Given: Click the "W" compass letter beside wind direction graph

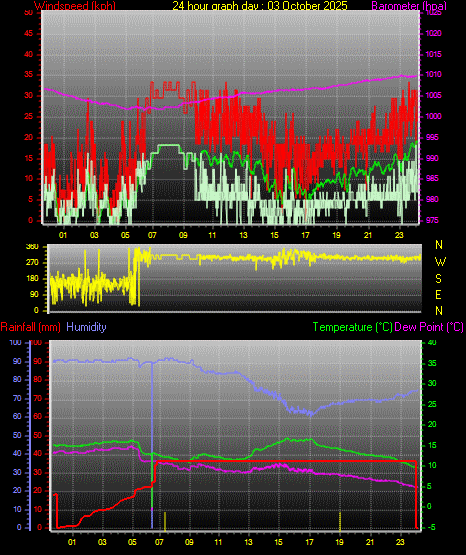Looking at the screenshot, I should [x=440, y=262].
